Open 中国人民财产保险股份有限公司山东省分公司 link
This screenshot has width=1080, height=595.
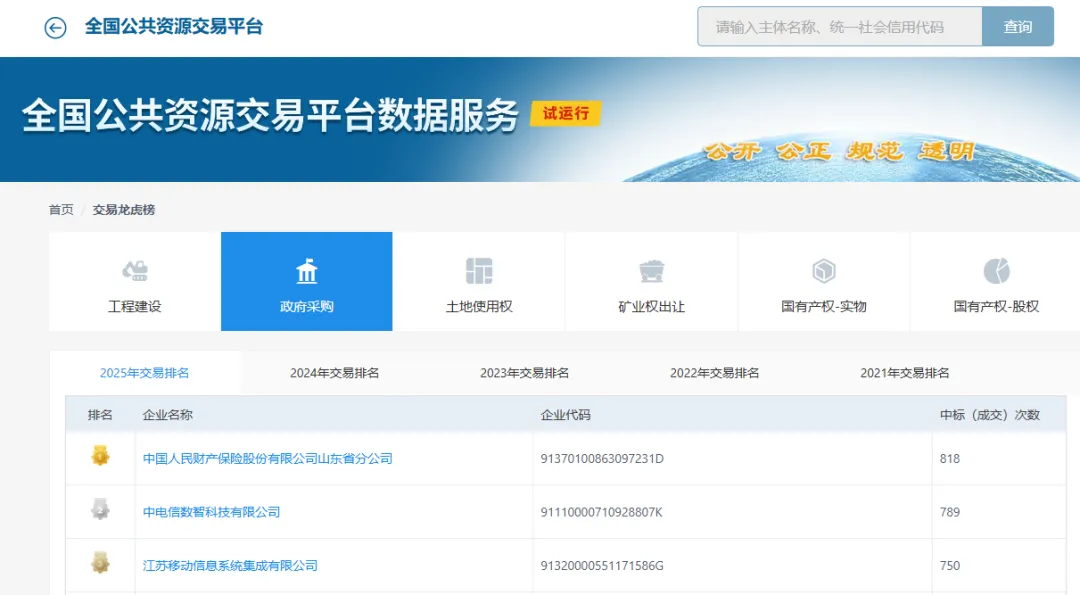(x=267, y=459)
